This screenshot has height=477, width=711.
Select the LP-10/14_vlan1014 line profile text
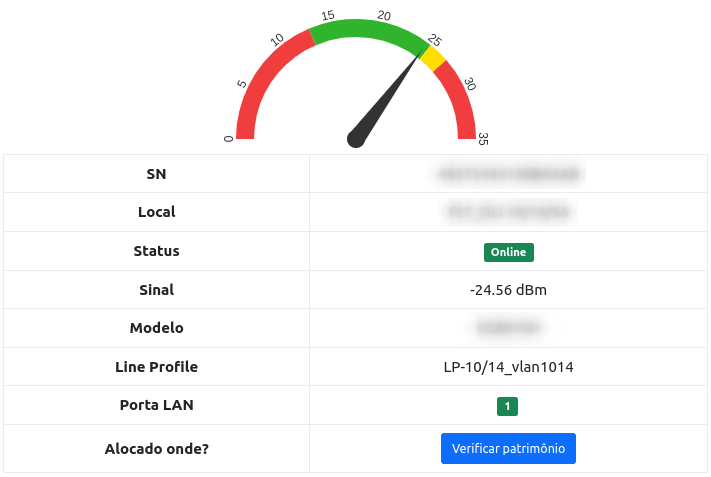508,367
